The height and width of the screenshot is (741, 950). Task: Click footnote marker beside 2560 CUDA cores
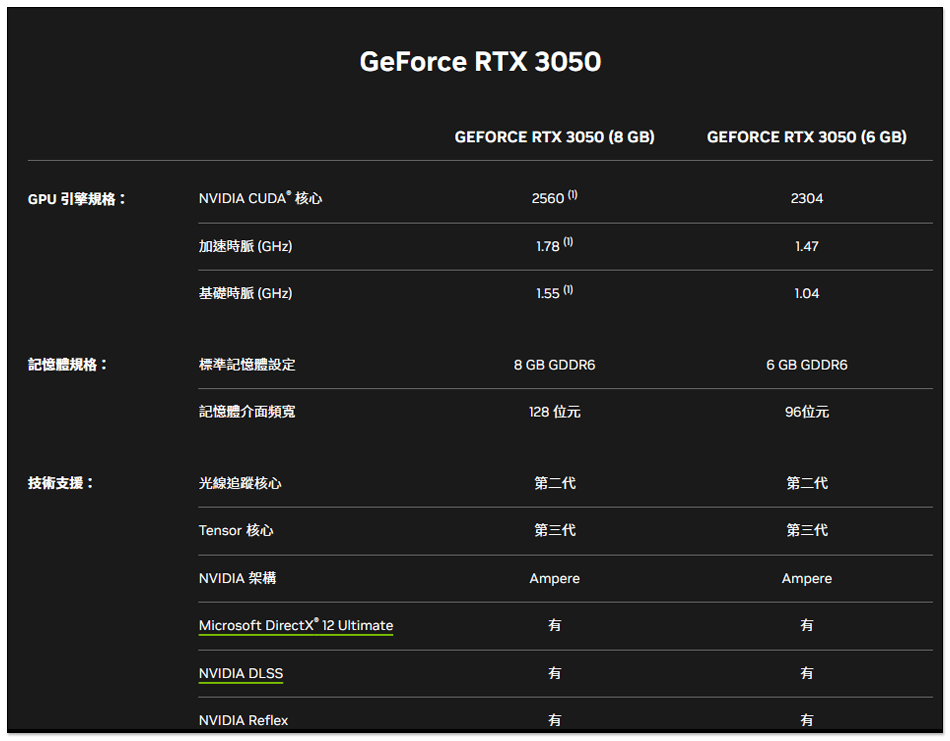573,195
